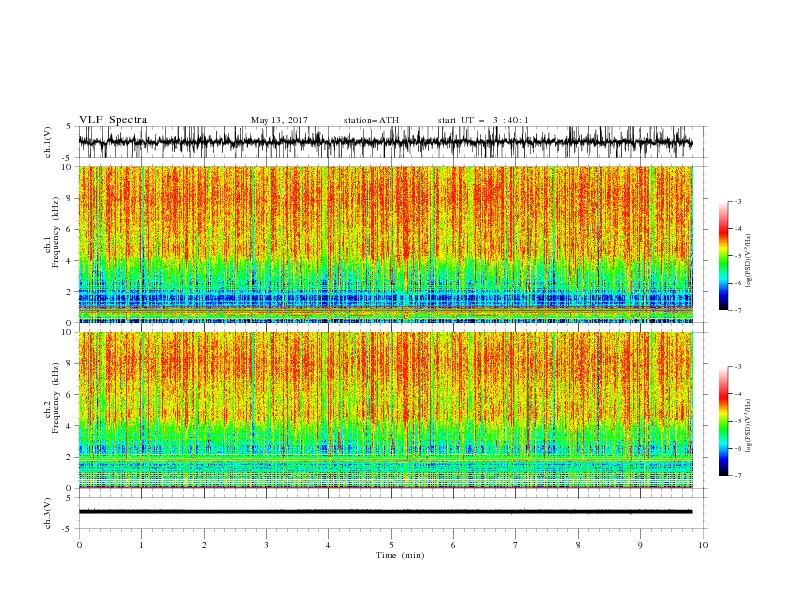Click the "VLF Spectra" plot title
Image resolution: width=792 pixels, height=612 pixels.
point(113,120)
